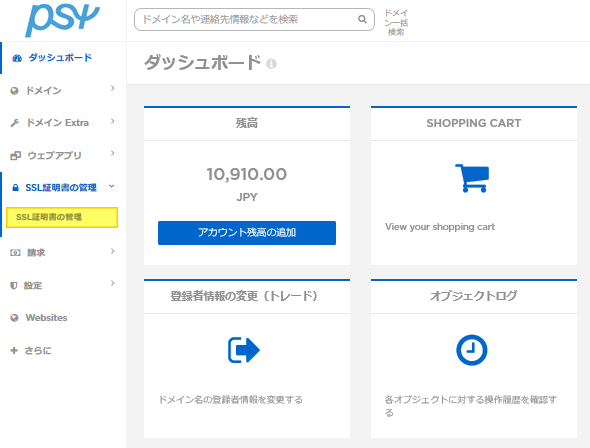Click the SHOPPING CART card header
The width and height of the screenshot is (590, 448).
[474, 123]
